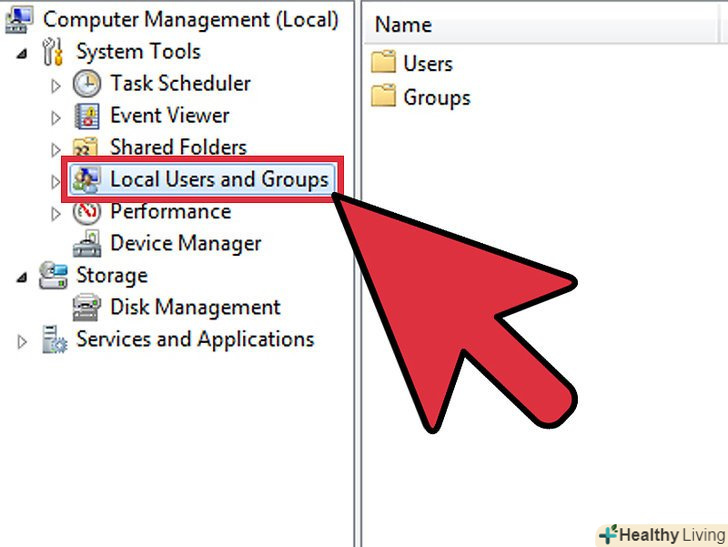Viewport: 728px width, 547px height.
Task: Select the Disk Management label
Action: (195, 307)
